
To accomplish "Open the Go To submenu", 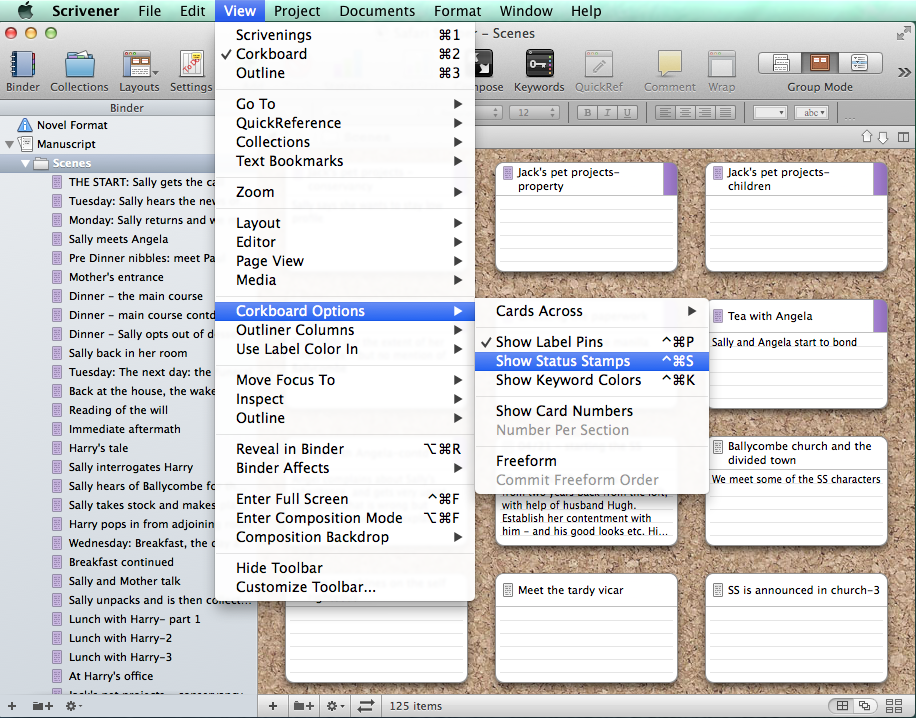I will click(x=345, y=104).
